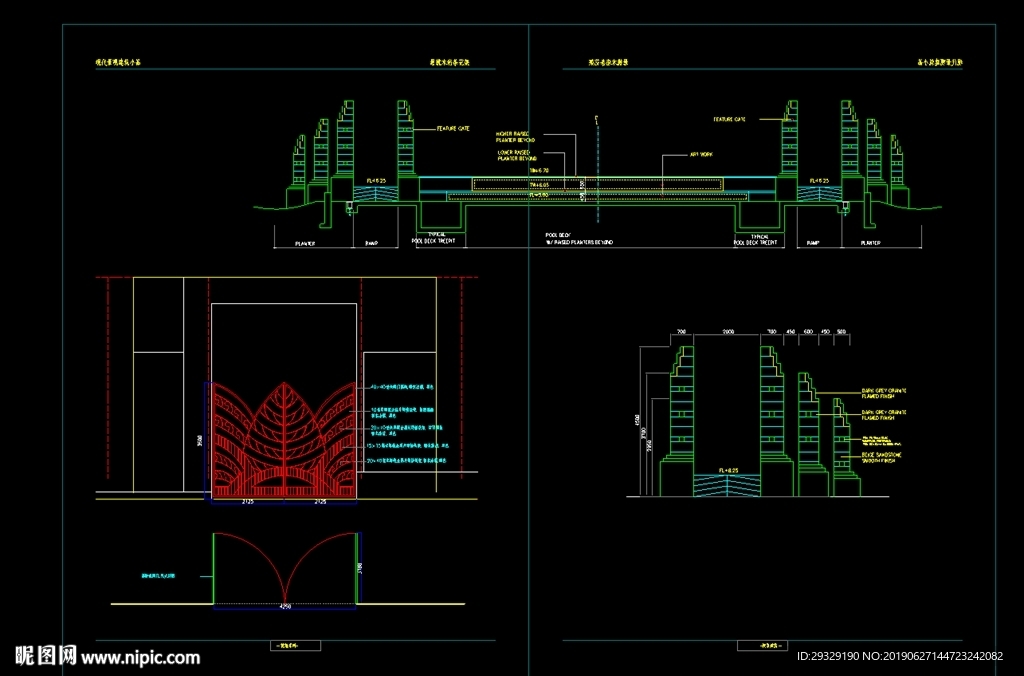Pick the "HIGHER RAISED PLANTER BEYOND" note

[515, 137]
